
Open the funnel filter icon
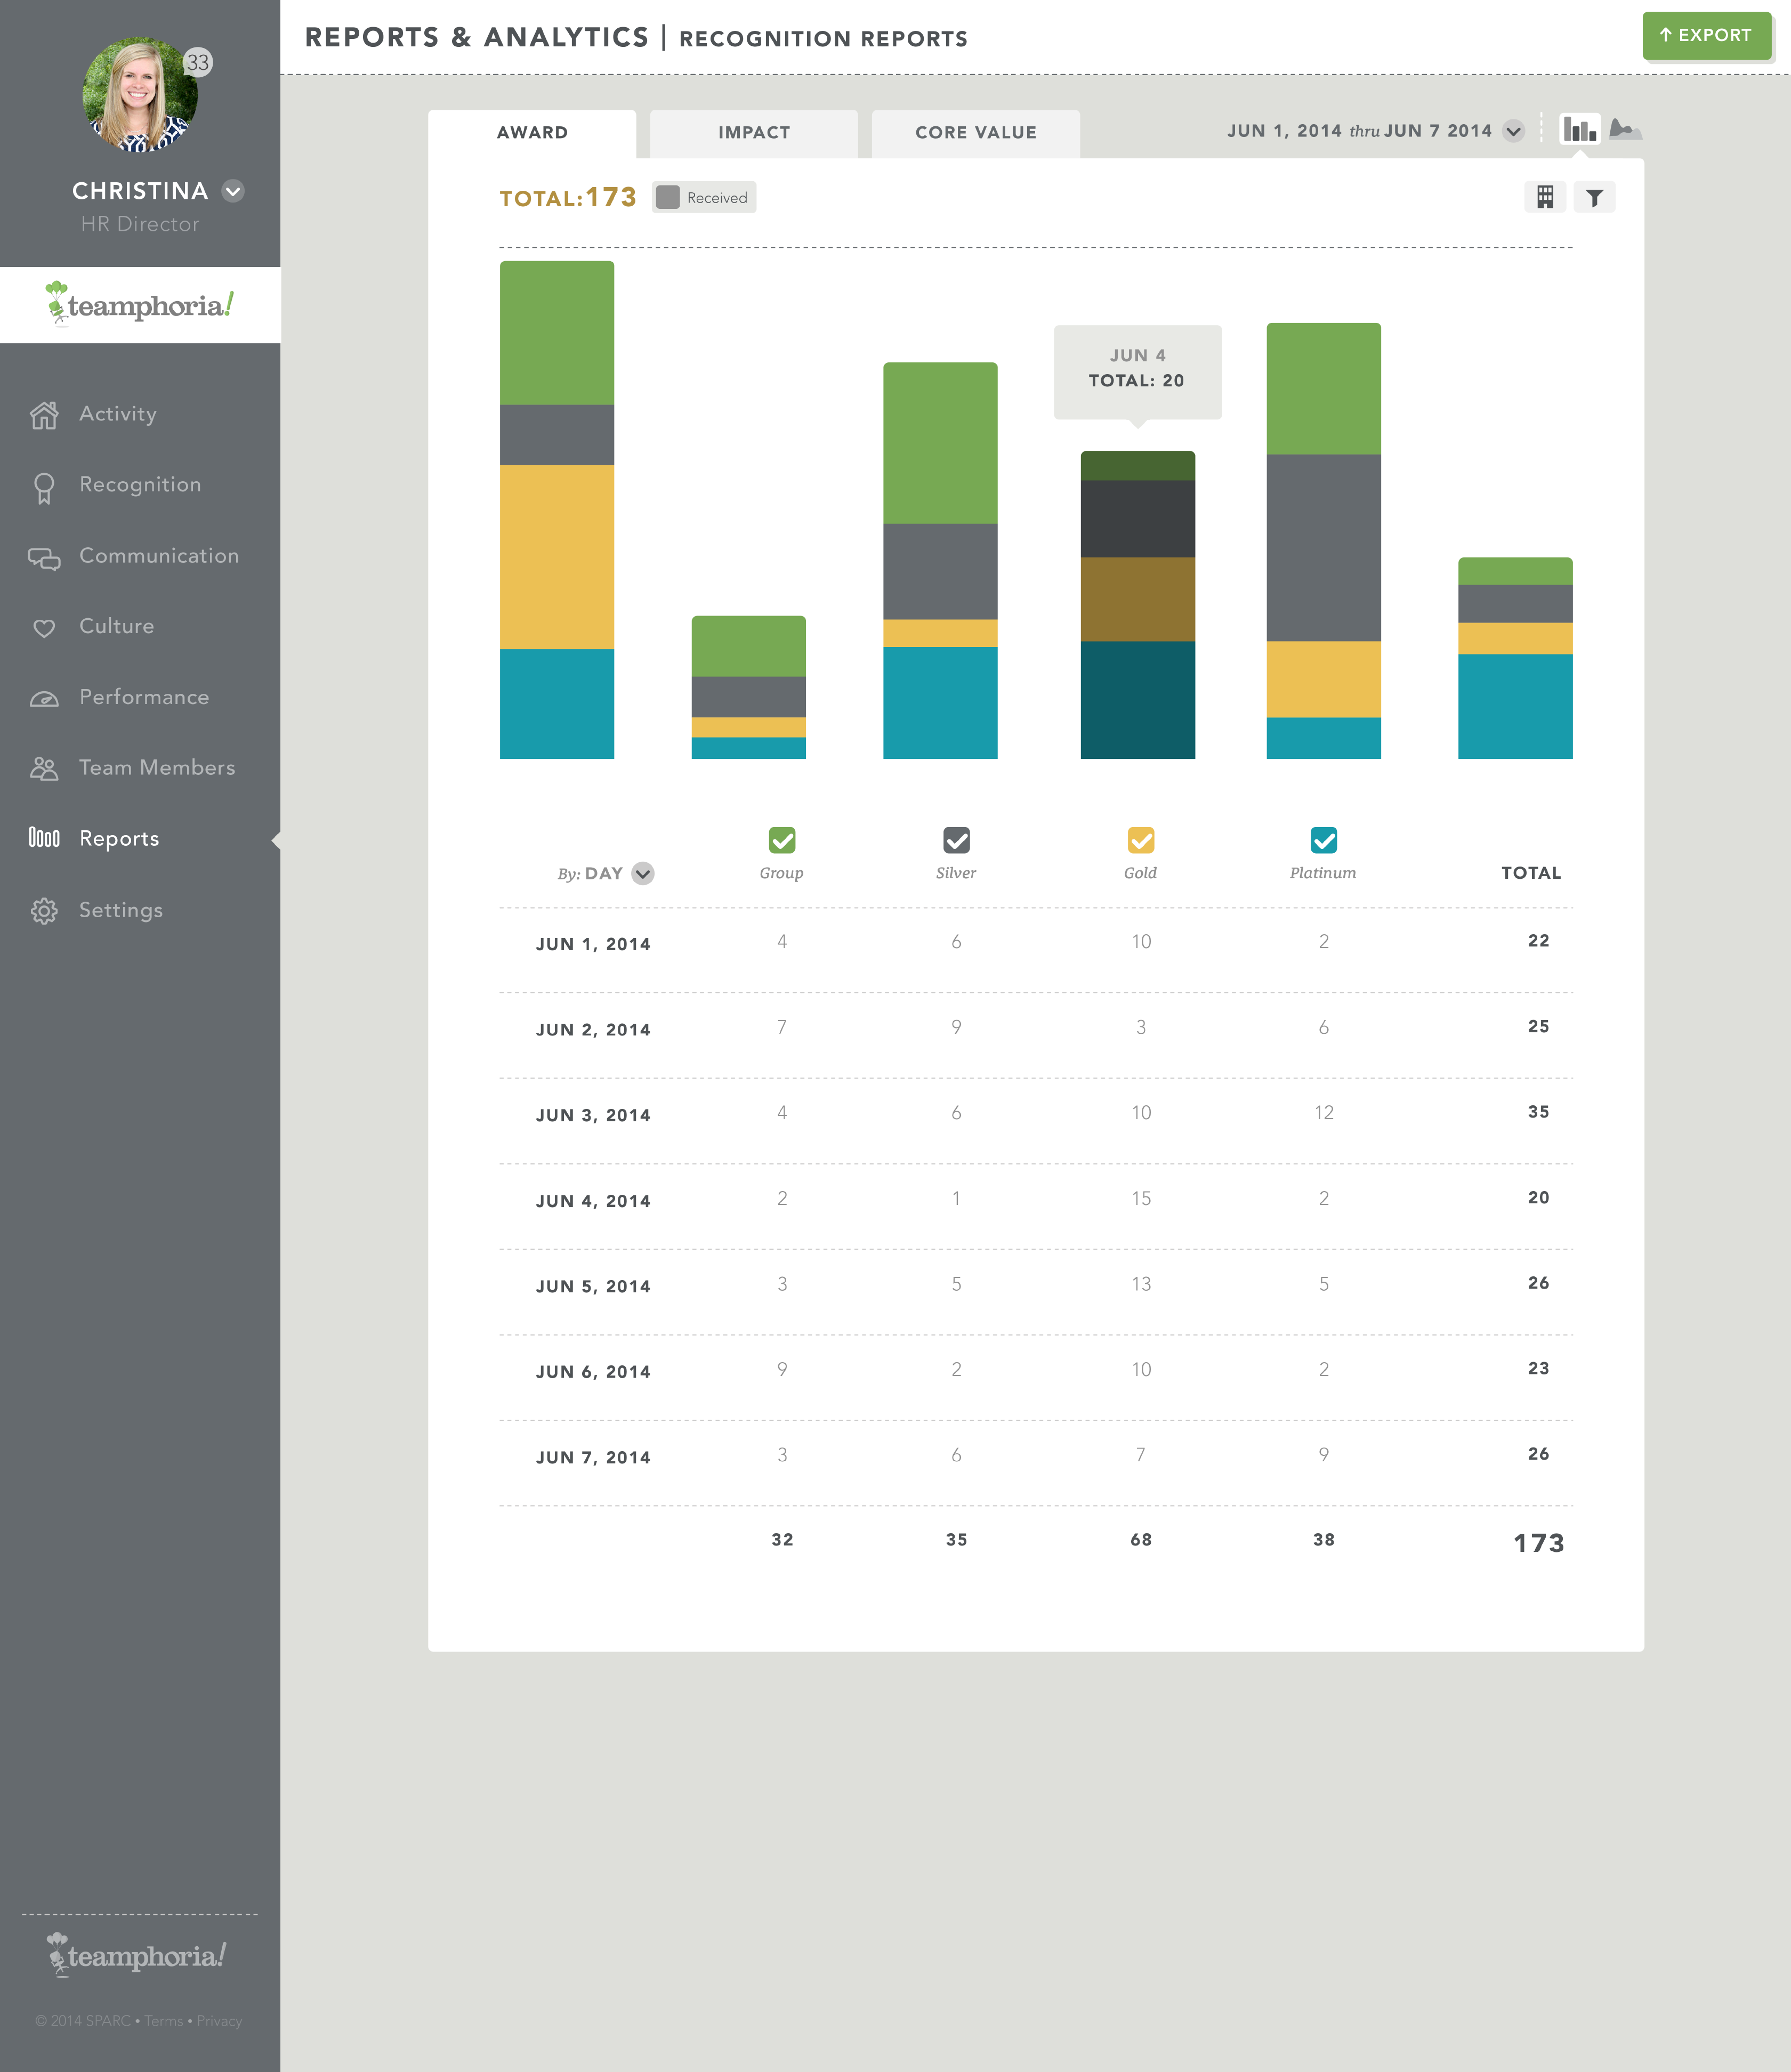pos(1594,197)
